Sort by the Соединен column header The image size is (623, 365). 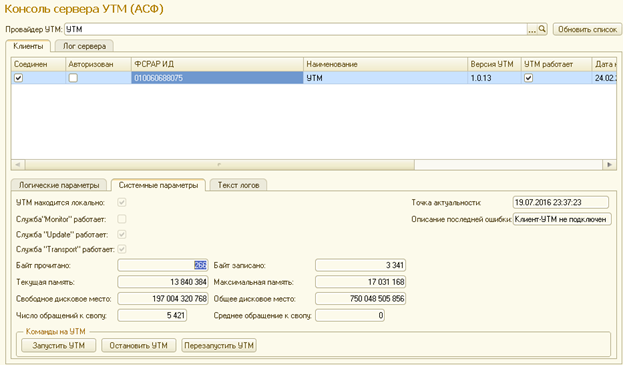[38, 64]
